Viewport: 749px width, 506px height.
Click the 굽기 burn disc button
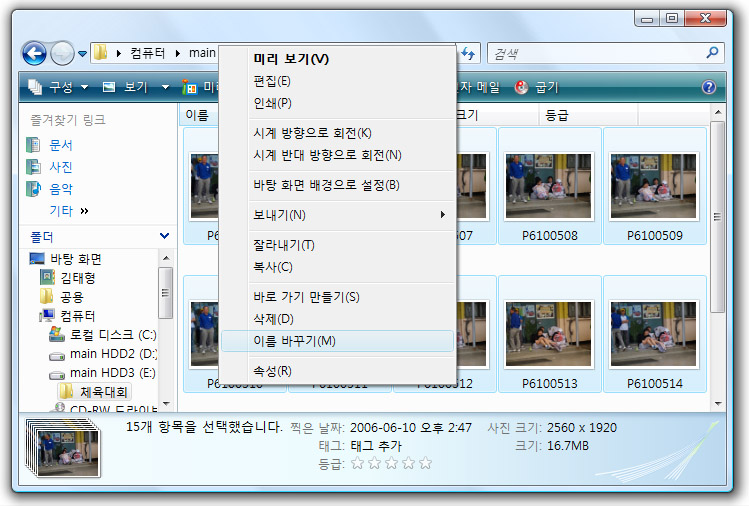(536, 87)
